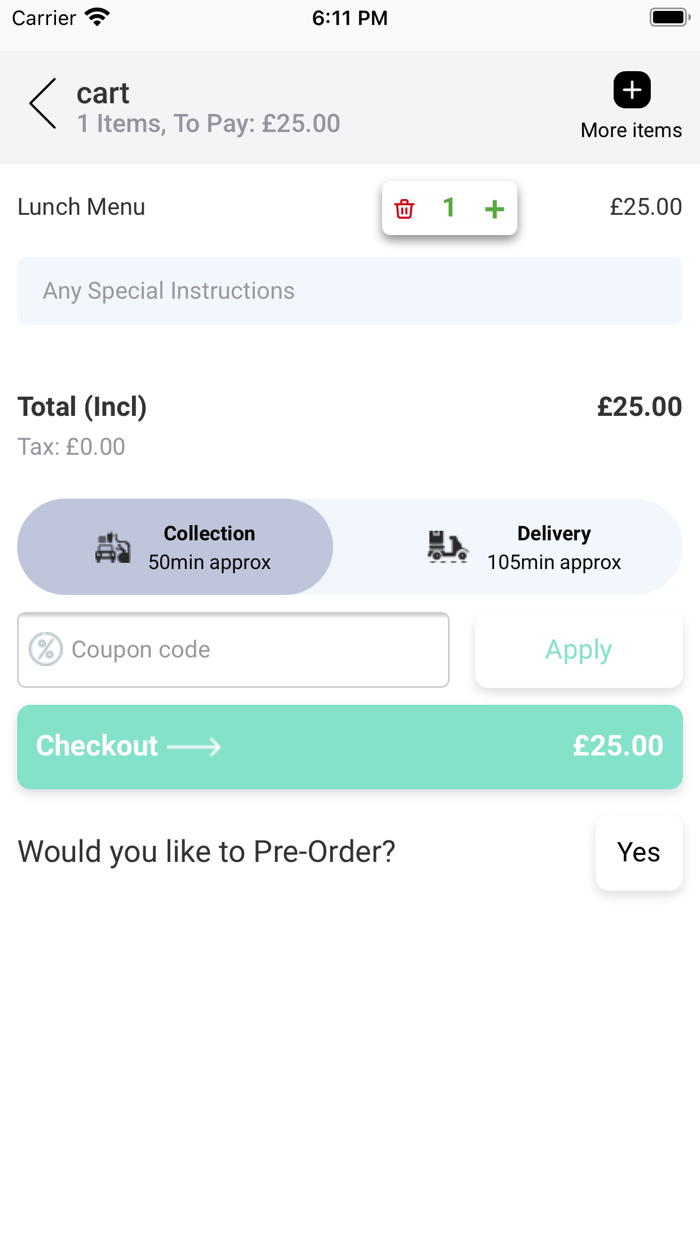Select the car pickup icon under Collection
Screen dimensions: 700x1244
point(112,547)
